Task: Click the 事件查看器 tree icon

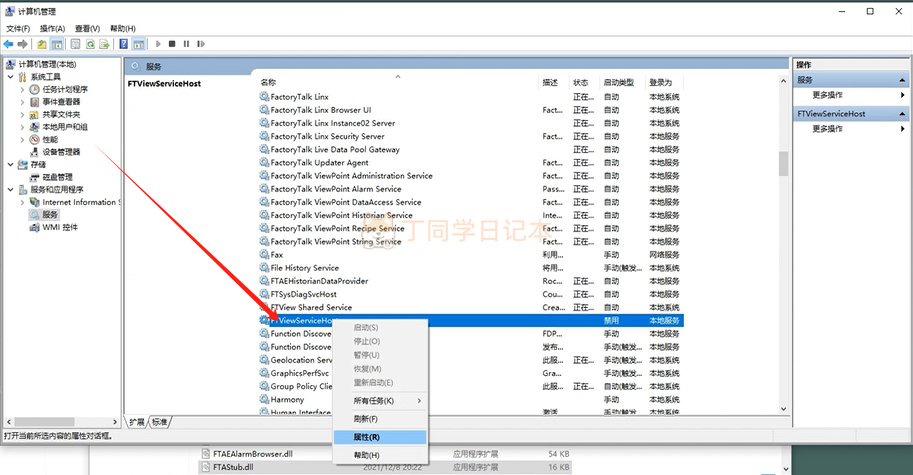Action: pyautogui.click(x=35, y=102)
